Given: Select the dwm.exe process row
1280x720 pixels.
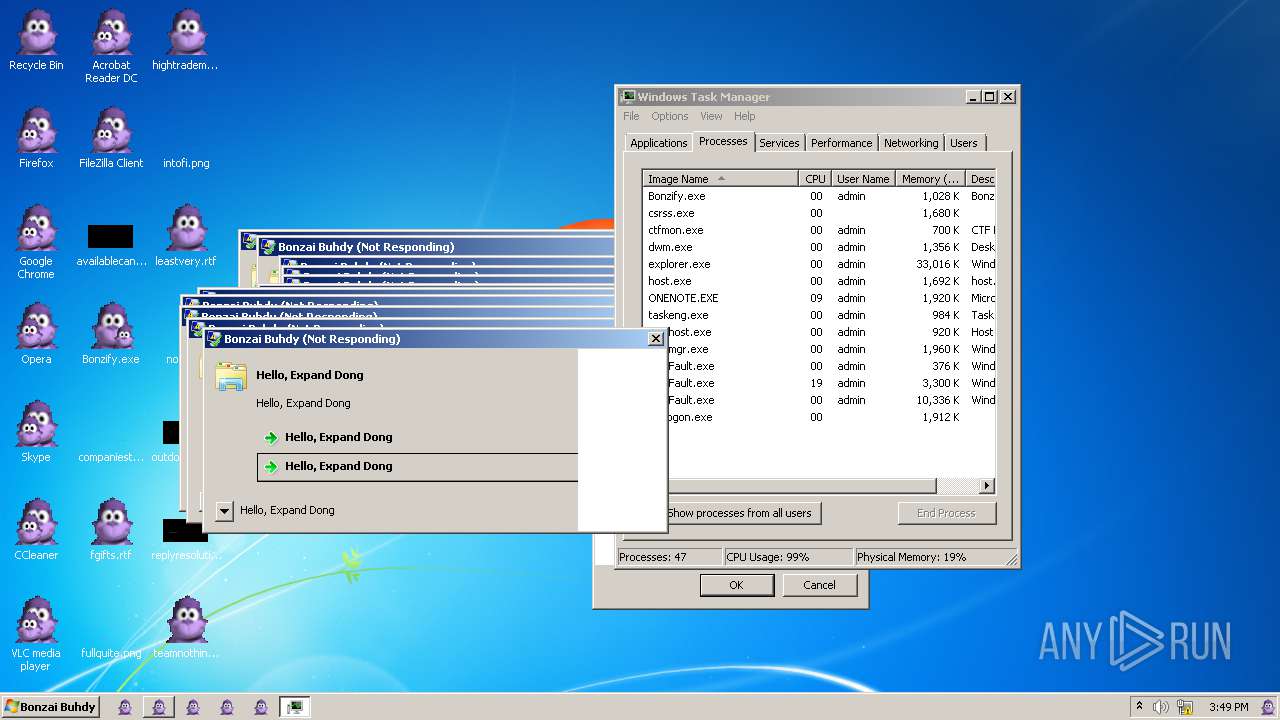Looking at the screenshot, I should click(x=818, y=247).
